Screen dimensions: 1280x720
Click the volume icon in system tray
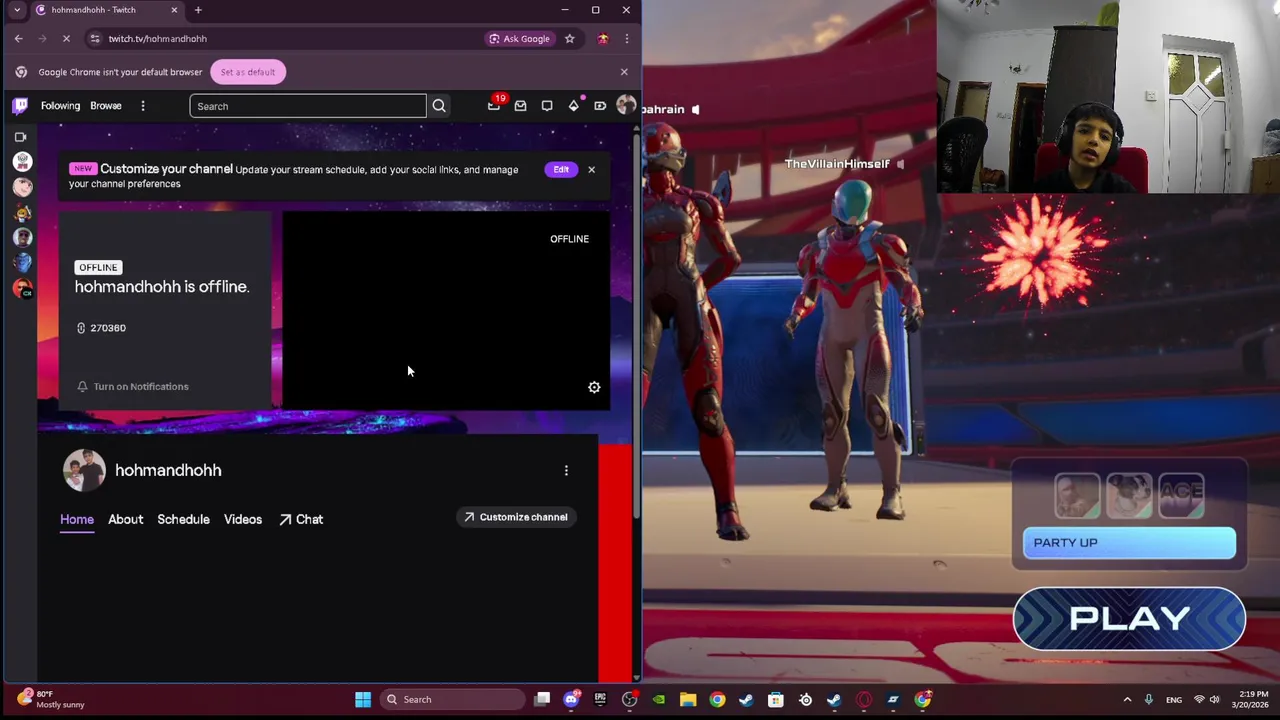(1215, 699)
